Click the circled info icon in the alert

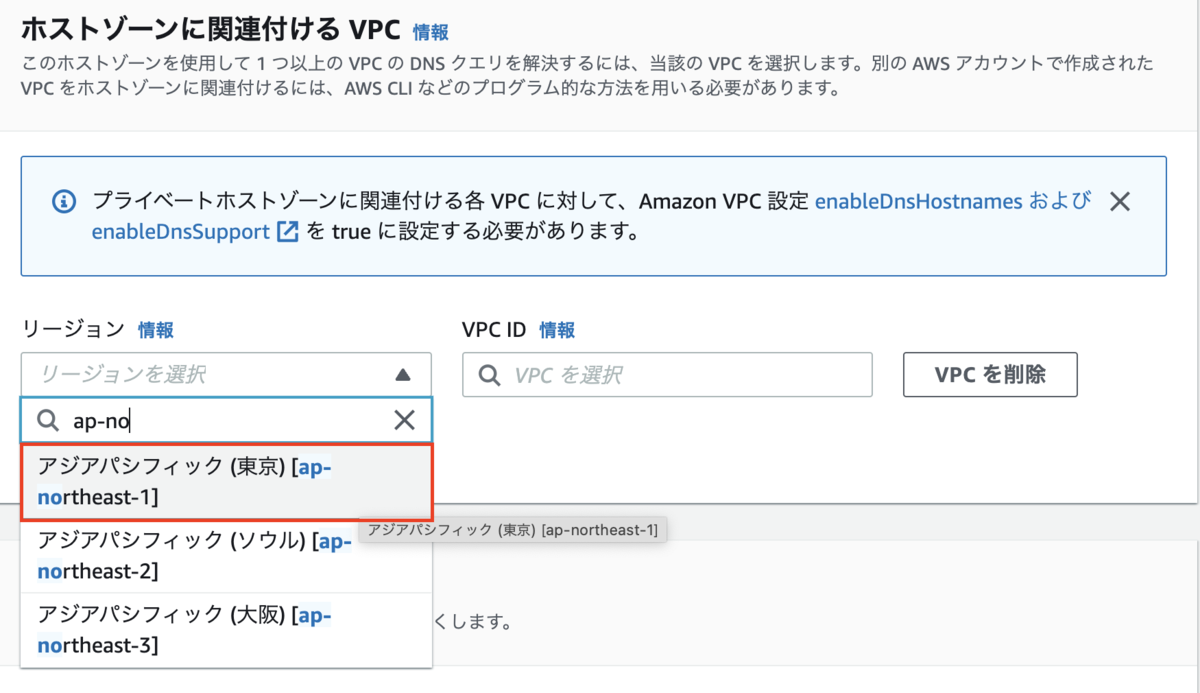[64, 201]
